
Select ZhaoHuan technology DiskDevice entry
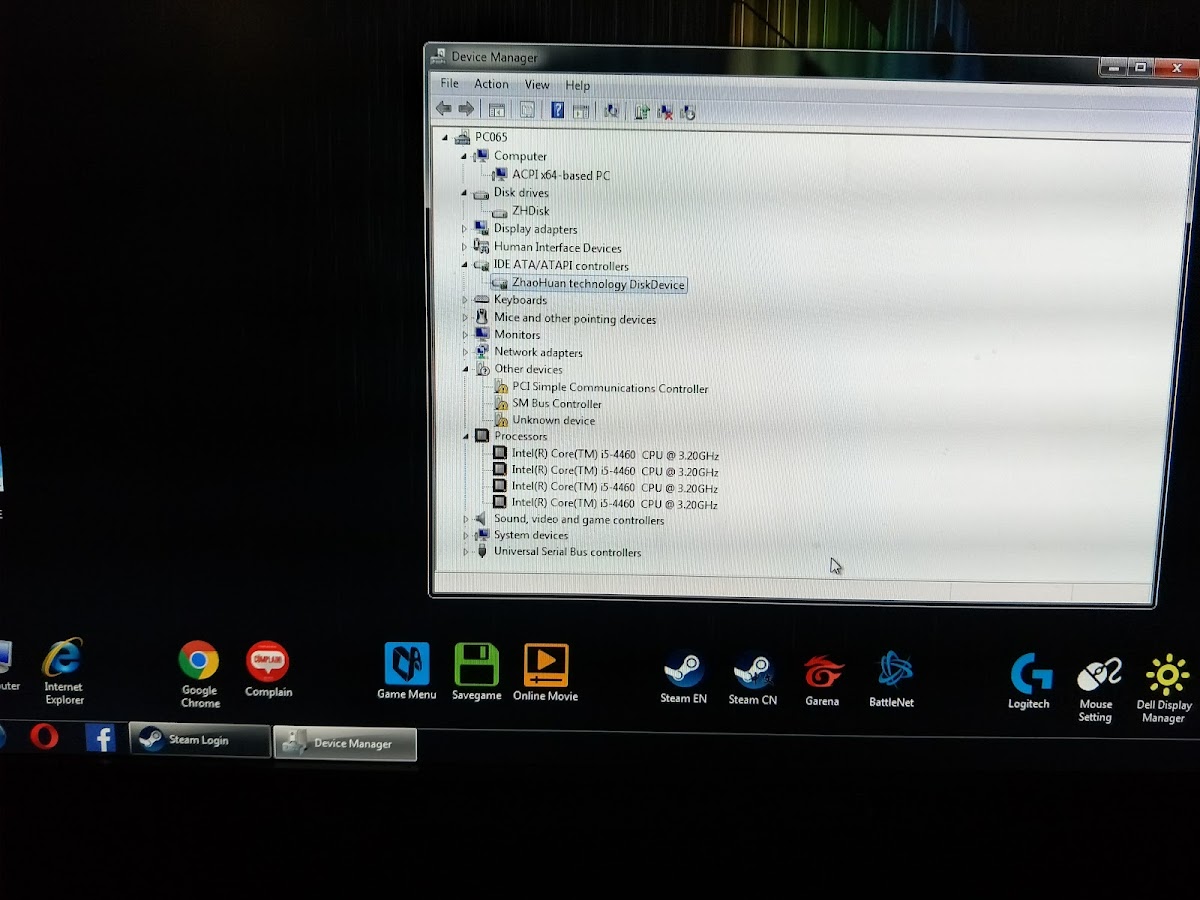click(598, 284)
